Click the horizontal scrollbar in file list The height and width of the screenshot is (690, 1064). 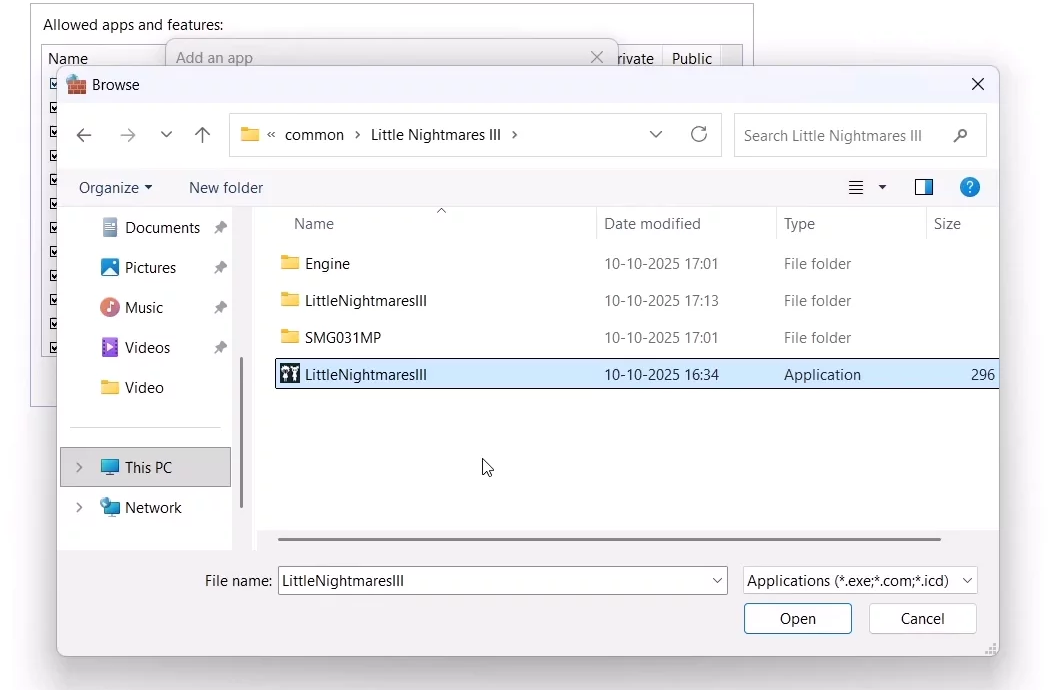tap(608, 539)
